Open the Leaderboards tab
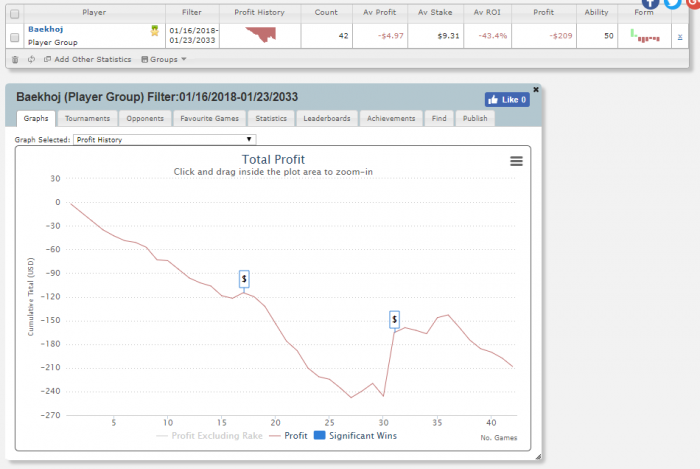Screen dimensions: 700x469 (x=327, y=118)
